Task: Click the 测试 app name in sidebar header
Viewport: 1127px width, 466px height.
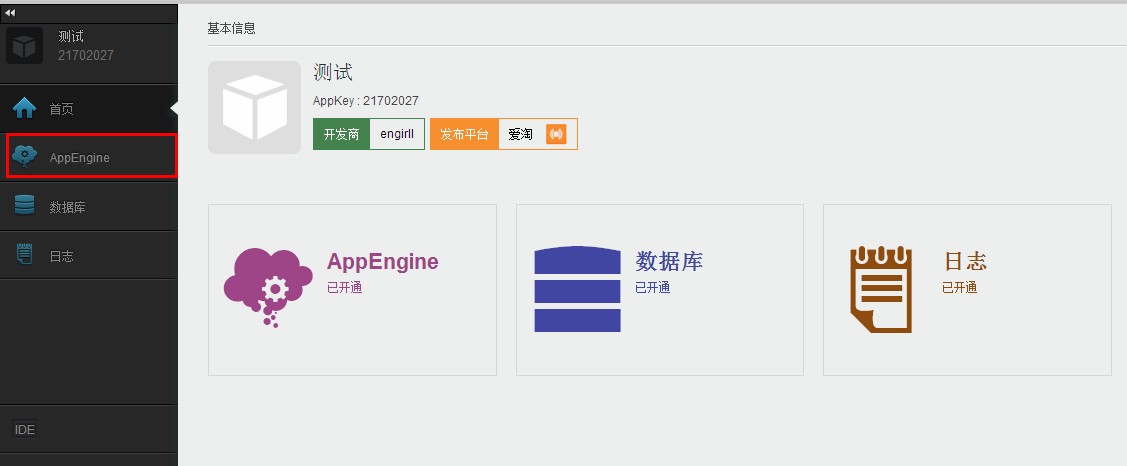Action: click(71, 37)
